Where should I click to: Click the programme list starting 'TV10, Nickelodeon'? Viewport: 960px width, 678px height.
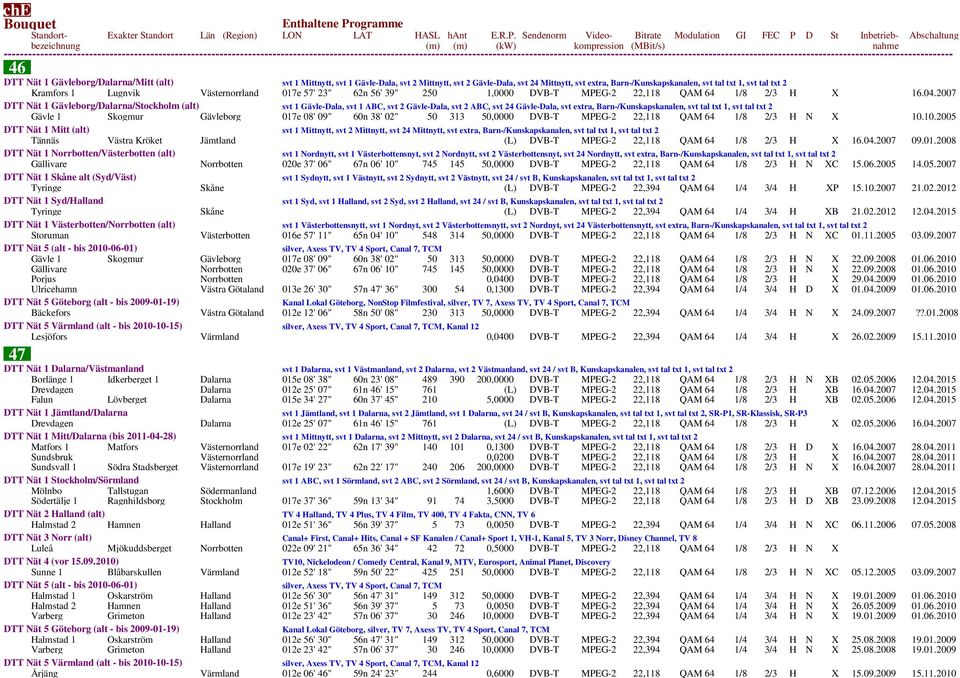click(446, 562)
